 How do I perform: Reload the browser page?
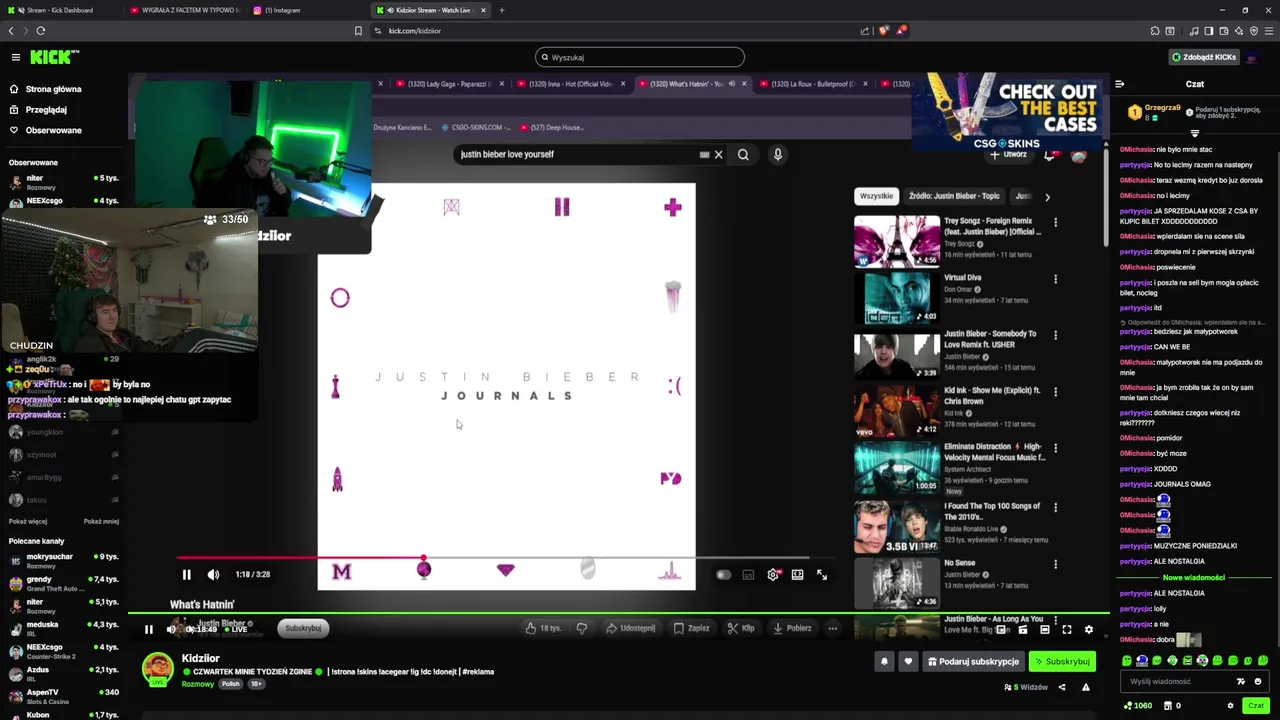(41, 31)
